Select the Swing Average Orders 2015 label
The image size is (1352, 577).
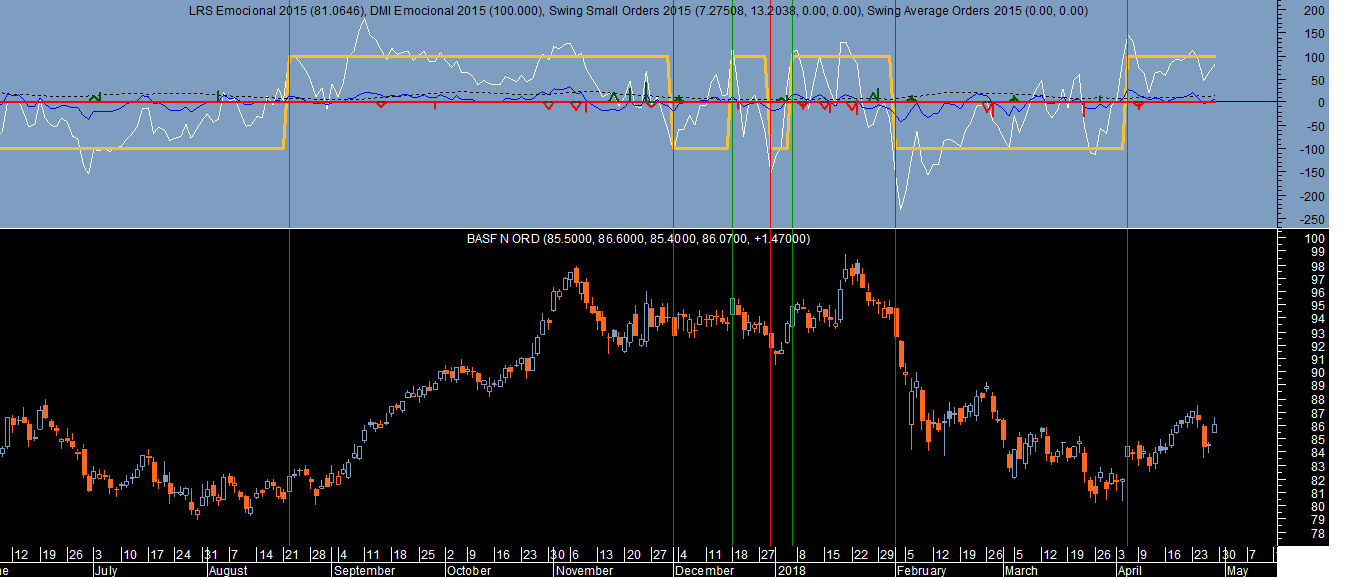pyautogui.click(x=977, y=11)
